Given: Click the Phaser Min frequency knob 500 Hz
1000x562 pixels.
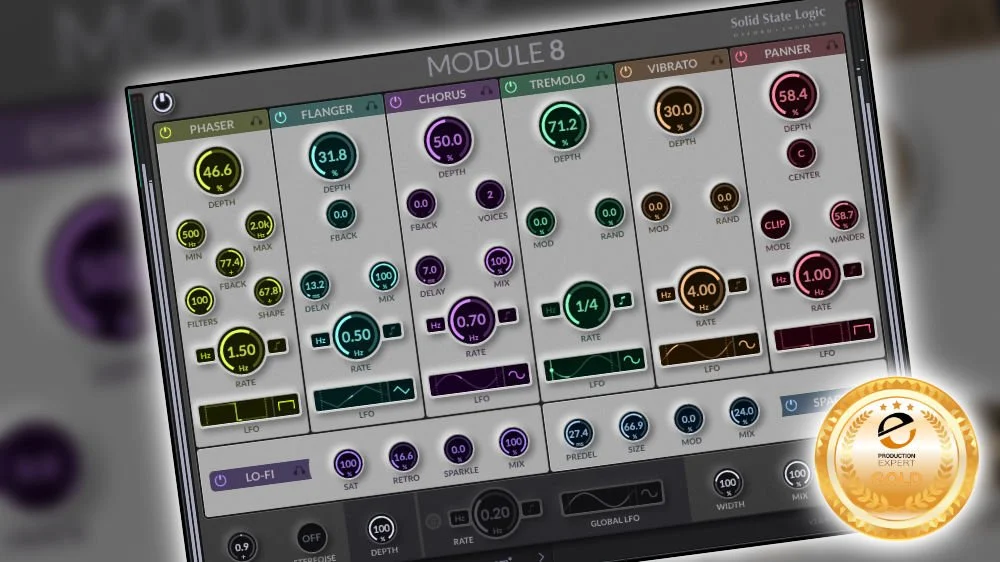Looking at the screenshot, I should (x=191, y=234).
